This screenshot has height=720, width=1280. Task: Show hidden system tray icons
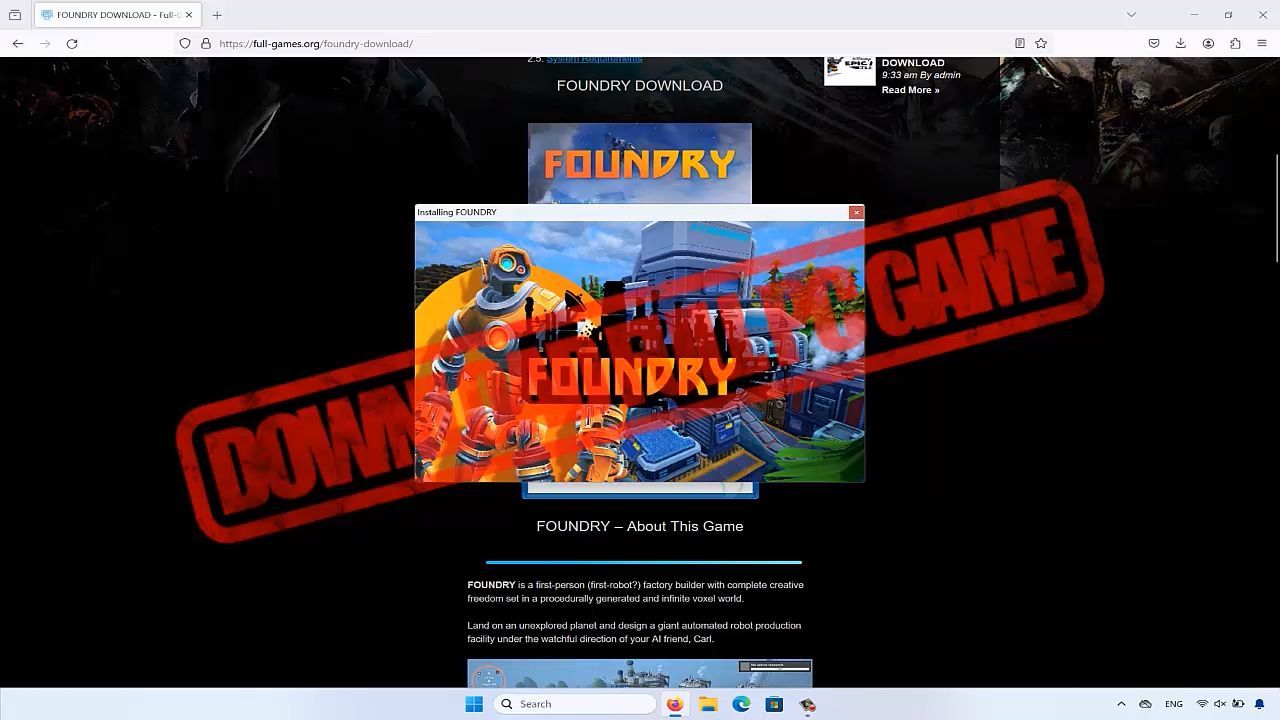[x=1121, y=704]
